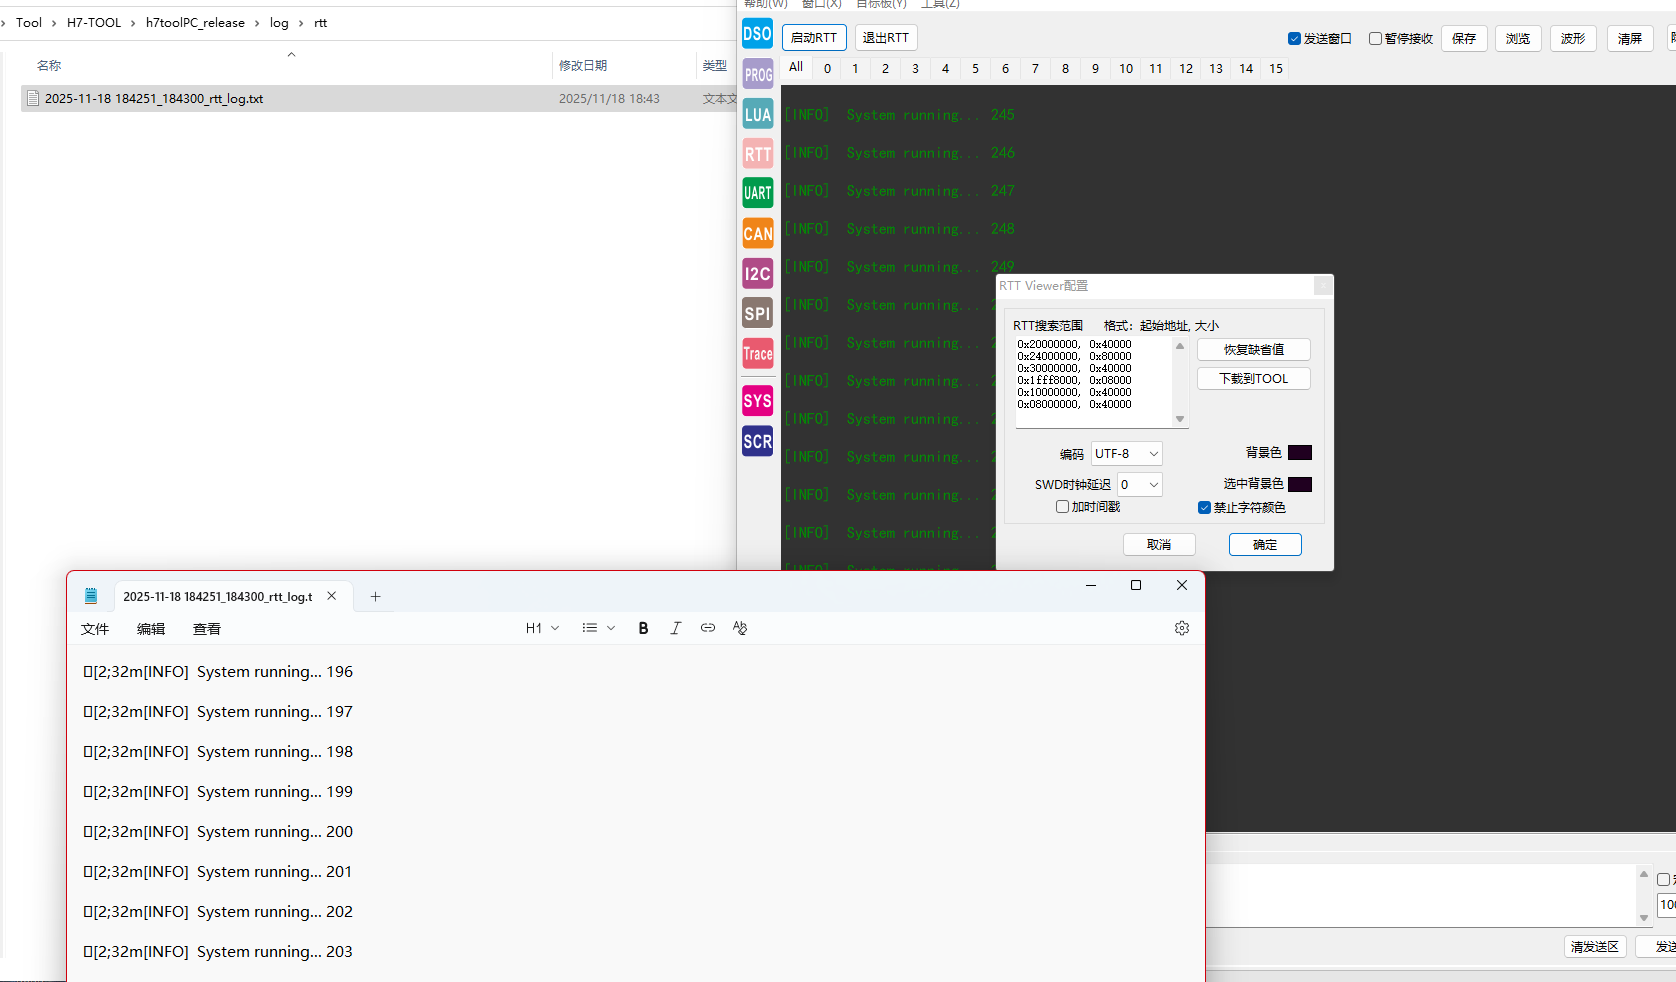Open the 查看 menu in Notepad
The height and width of the screenshot is (982, 1676).
click(x=206, y=628)
